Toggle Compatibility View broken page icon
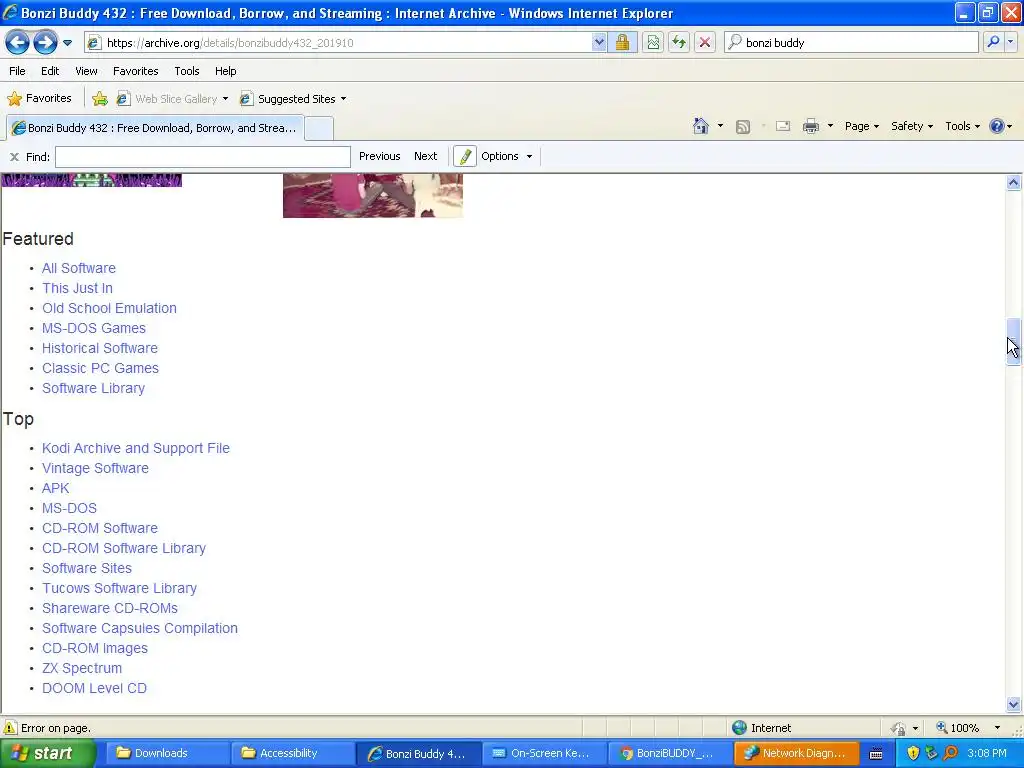 tap(653, 42)
